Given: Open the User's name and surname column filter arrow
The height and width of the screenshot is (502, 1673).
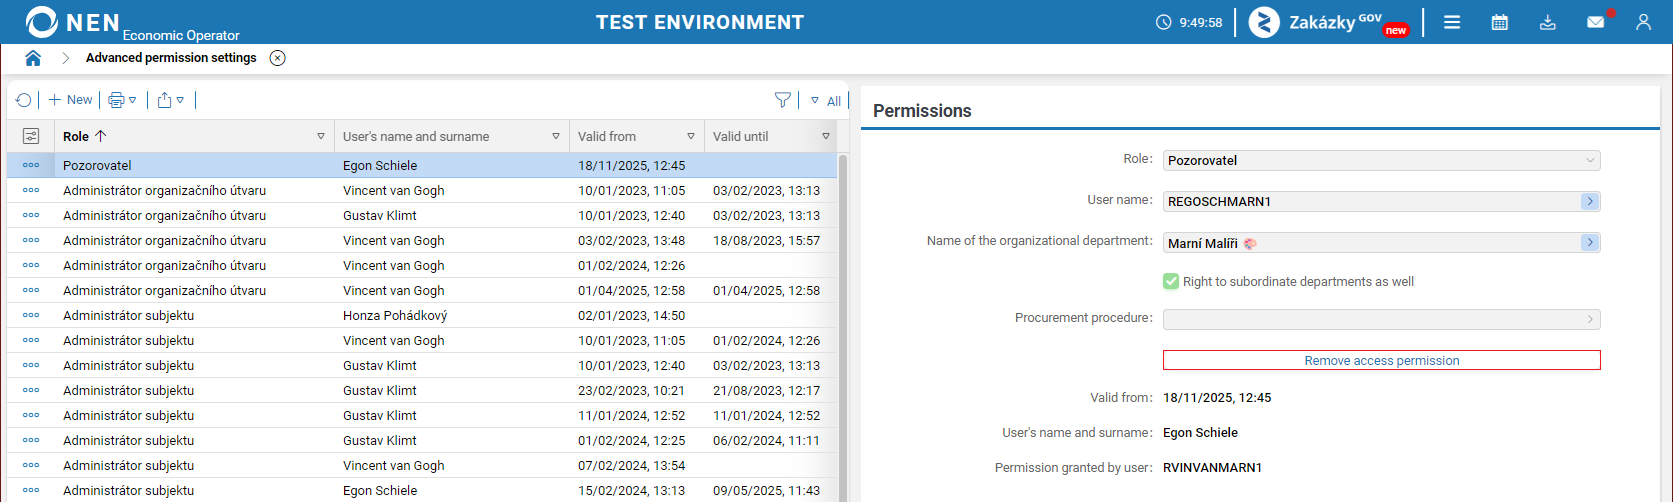Looking at the screenshot, I should pos(556,136).
